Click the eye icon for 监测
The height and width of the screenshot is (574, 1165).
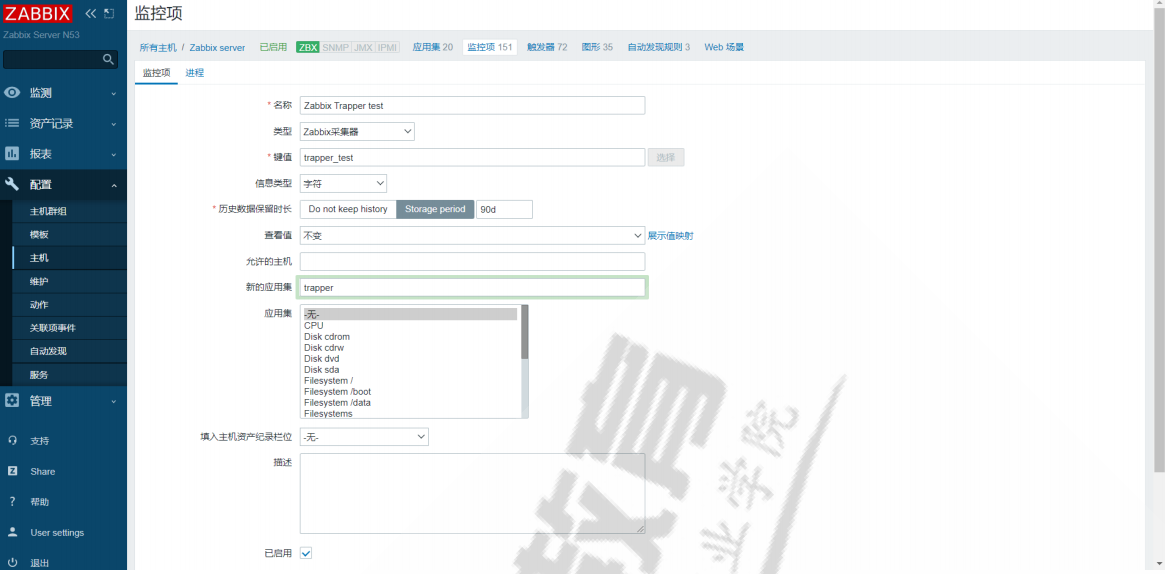point(12,93)
